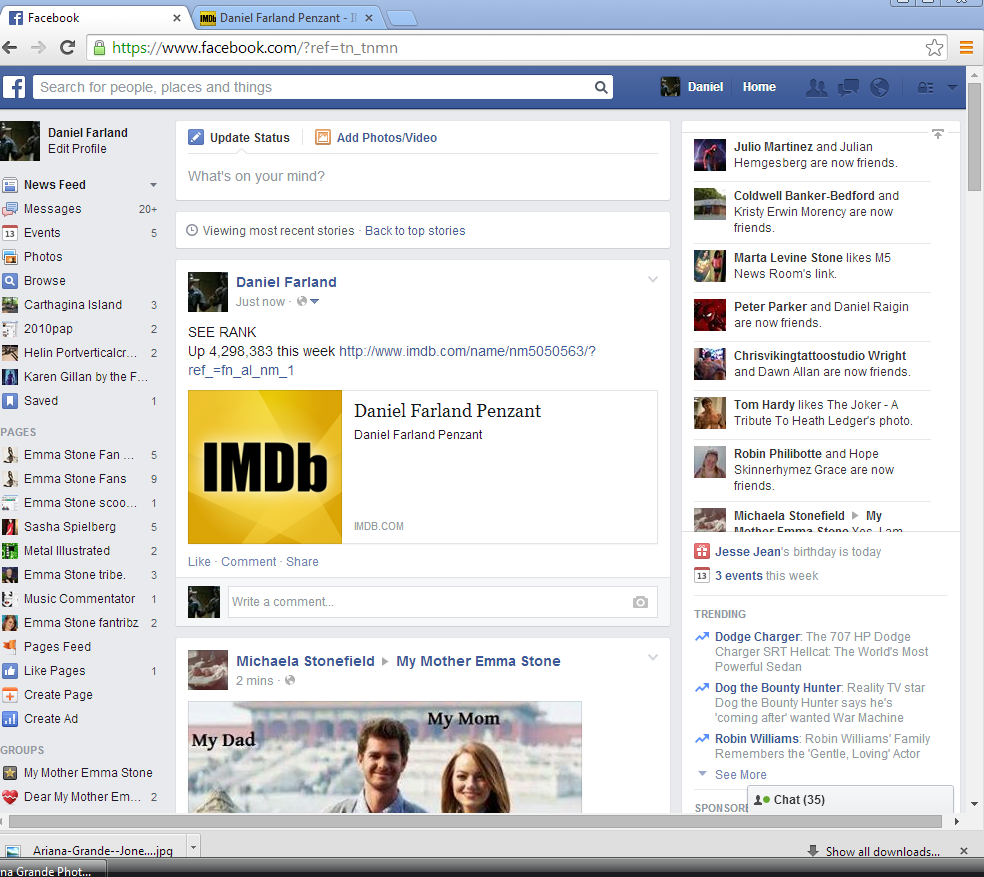The image size is (984, 877).
Task: Open Carthagina Island in the sidebar
Action: click(73, 304)
